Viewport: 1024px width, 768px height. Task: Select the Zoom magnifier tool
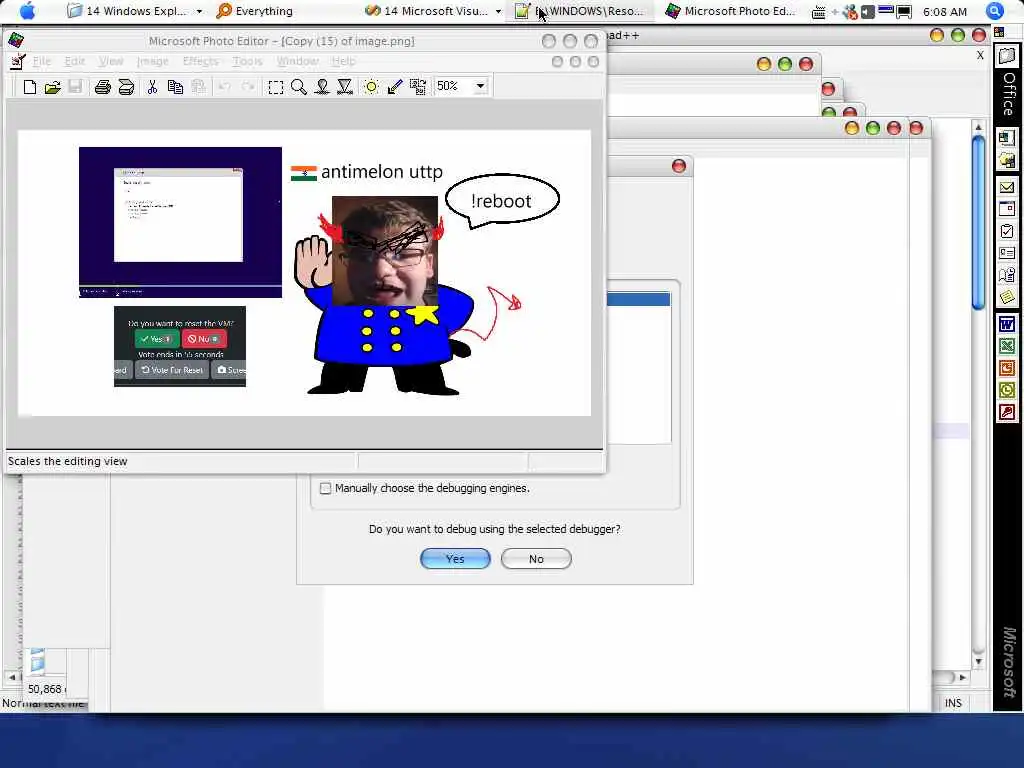(x=298, y=87)
